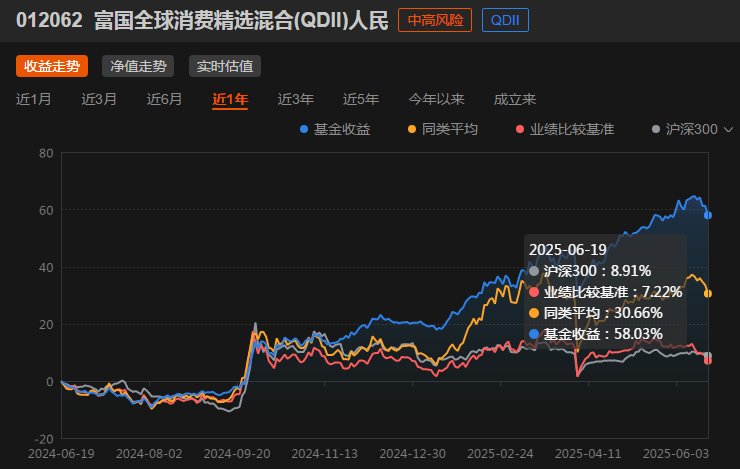This screenshot has height=469, width=740.
Task: Show the 成立来 range
Action: click(x=515, y=99)
